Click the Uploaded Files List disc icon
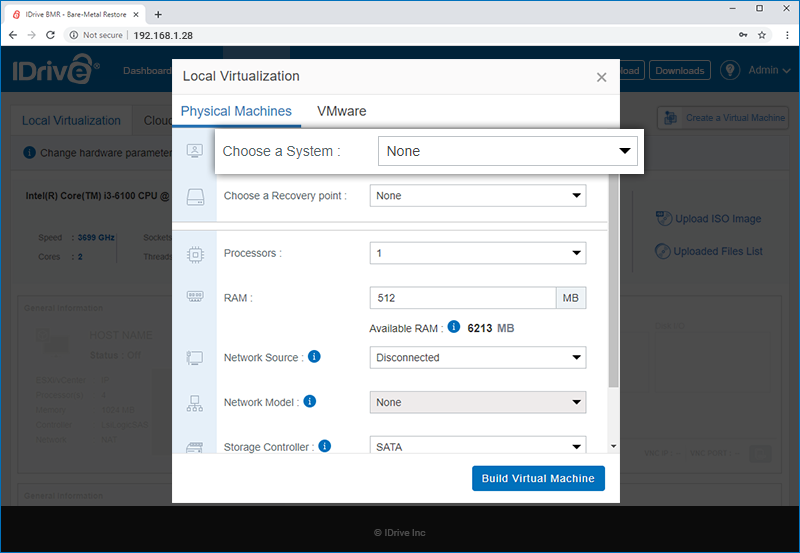The image size is (800, 553). pyautogui.click(x=663, y=251)
